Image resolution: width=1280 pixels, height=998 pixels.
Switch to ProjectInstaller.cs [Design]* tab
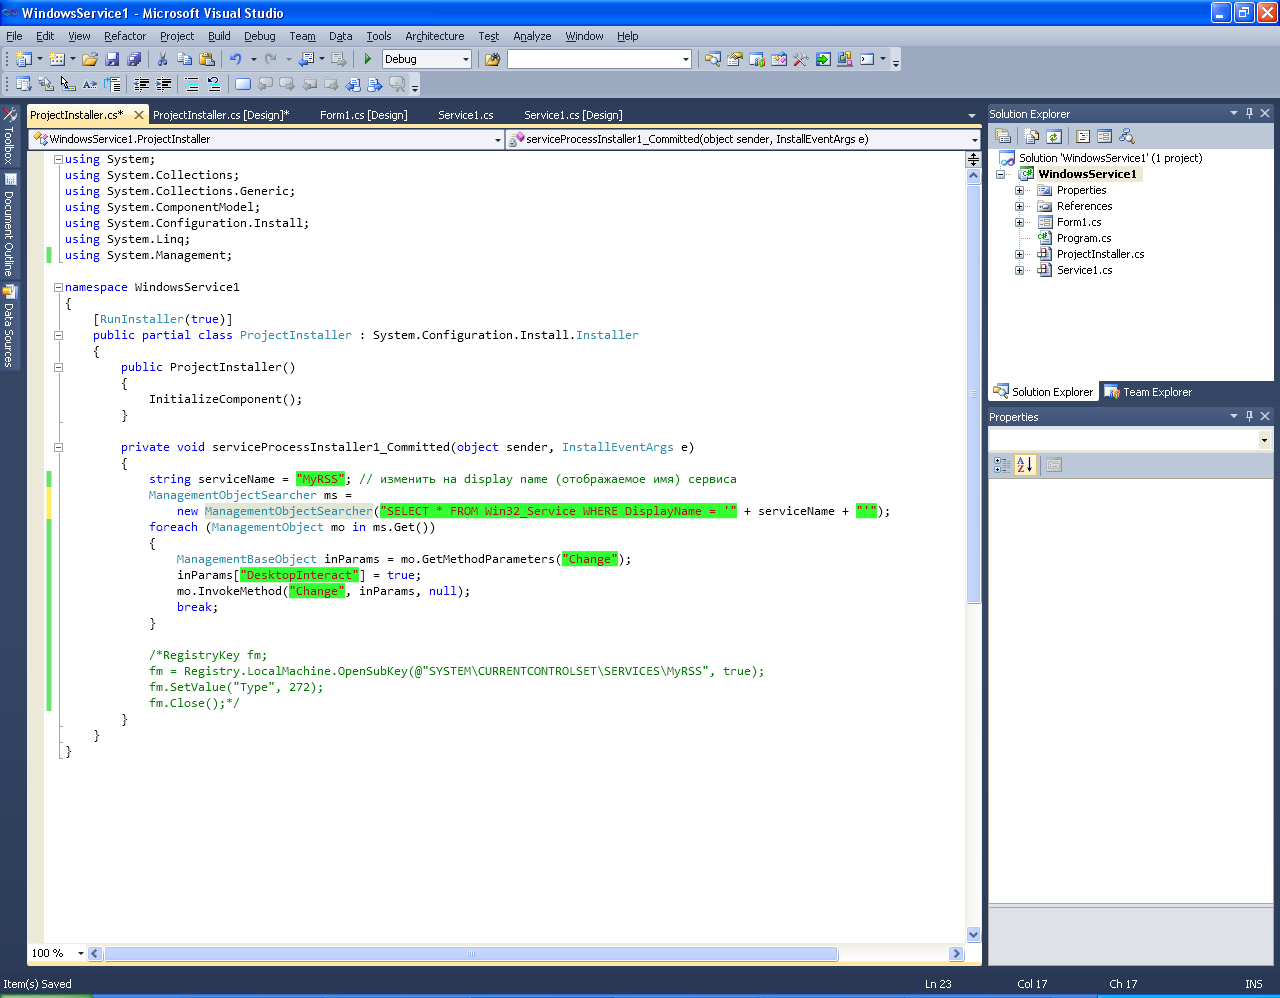point(221,115)
